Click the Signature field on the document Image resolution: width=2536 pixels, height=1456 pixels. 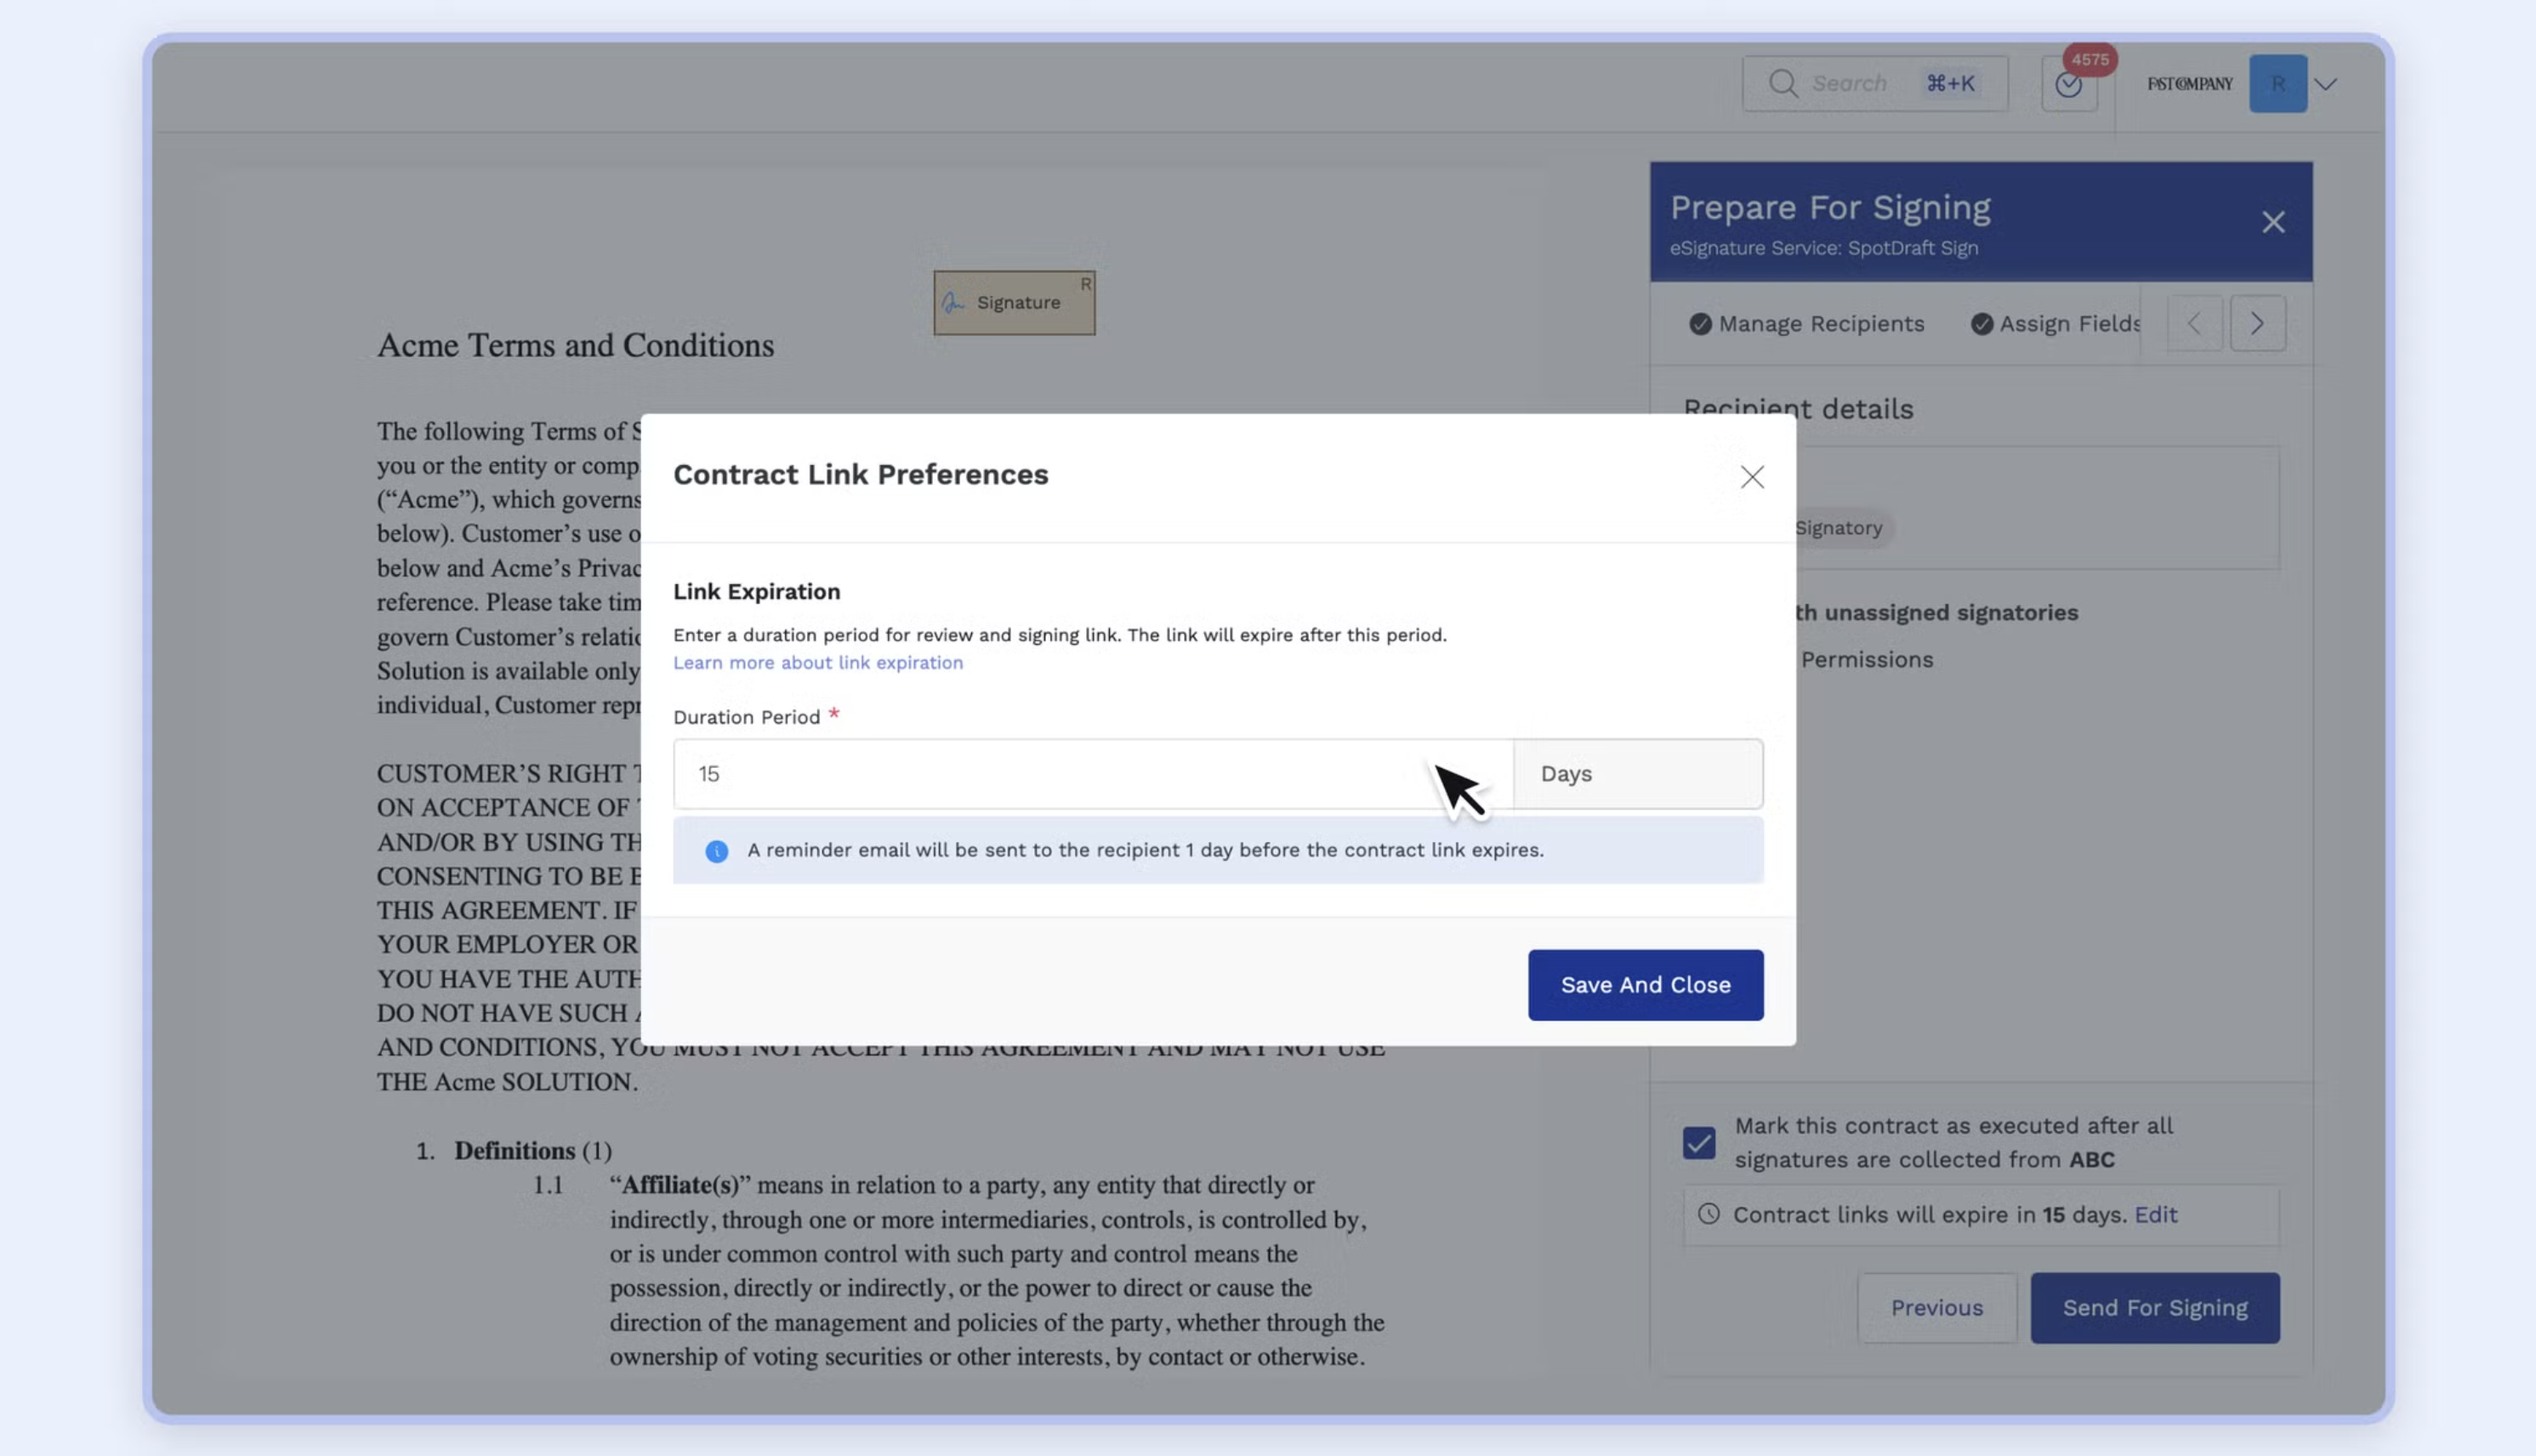point(1014,303)
